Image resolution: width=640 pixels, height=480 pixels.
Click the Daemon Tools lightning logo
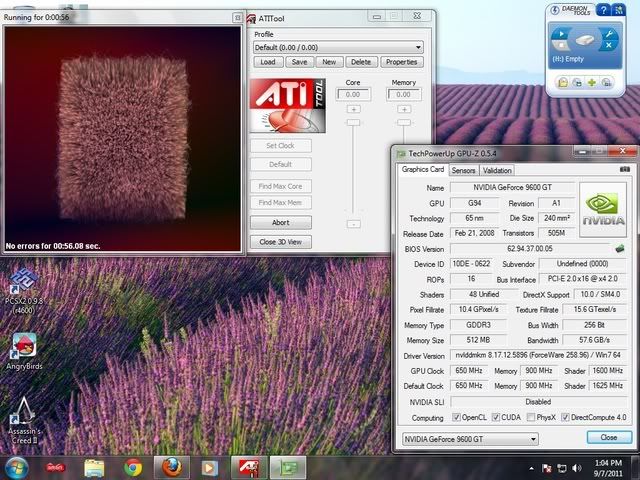[x=555, y=10]
